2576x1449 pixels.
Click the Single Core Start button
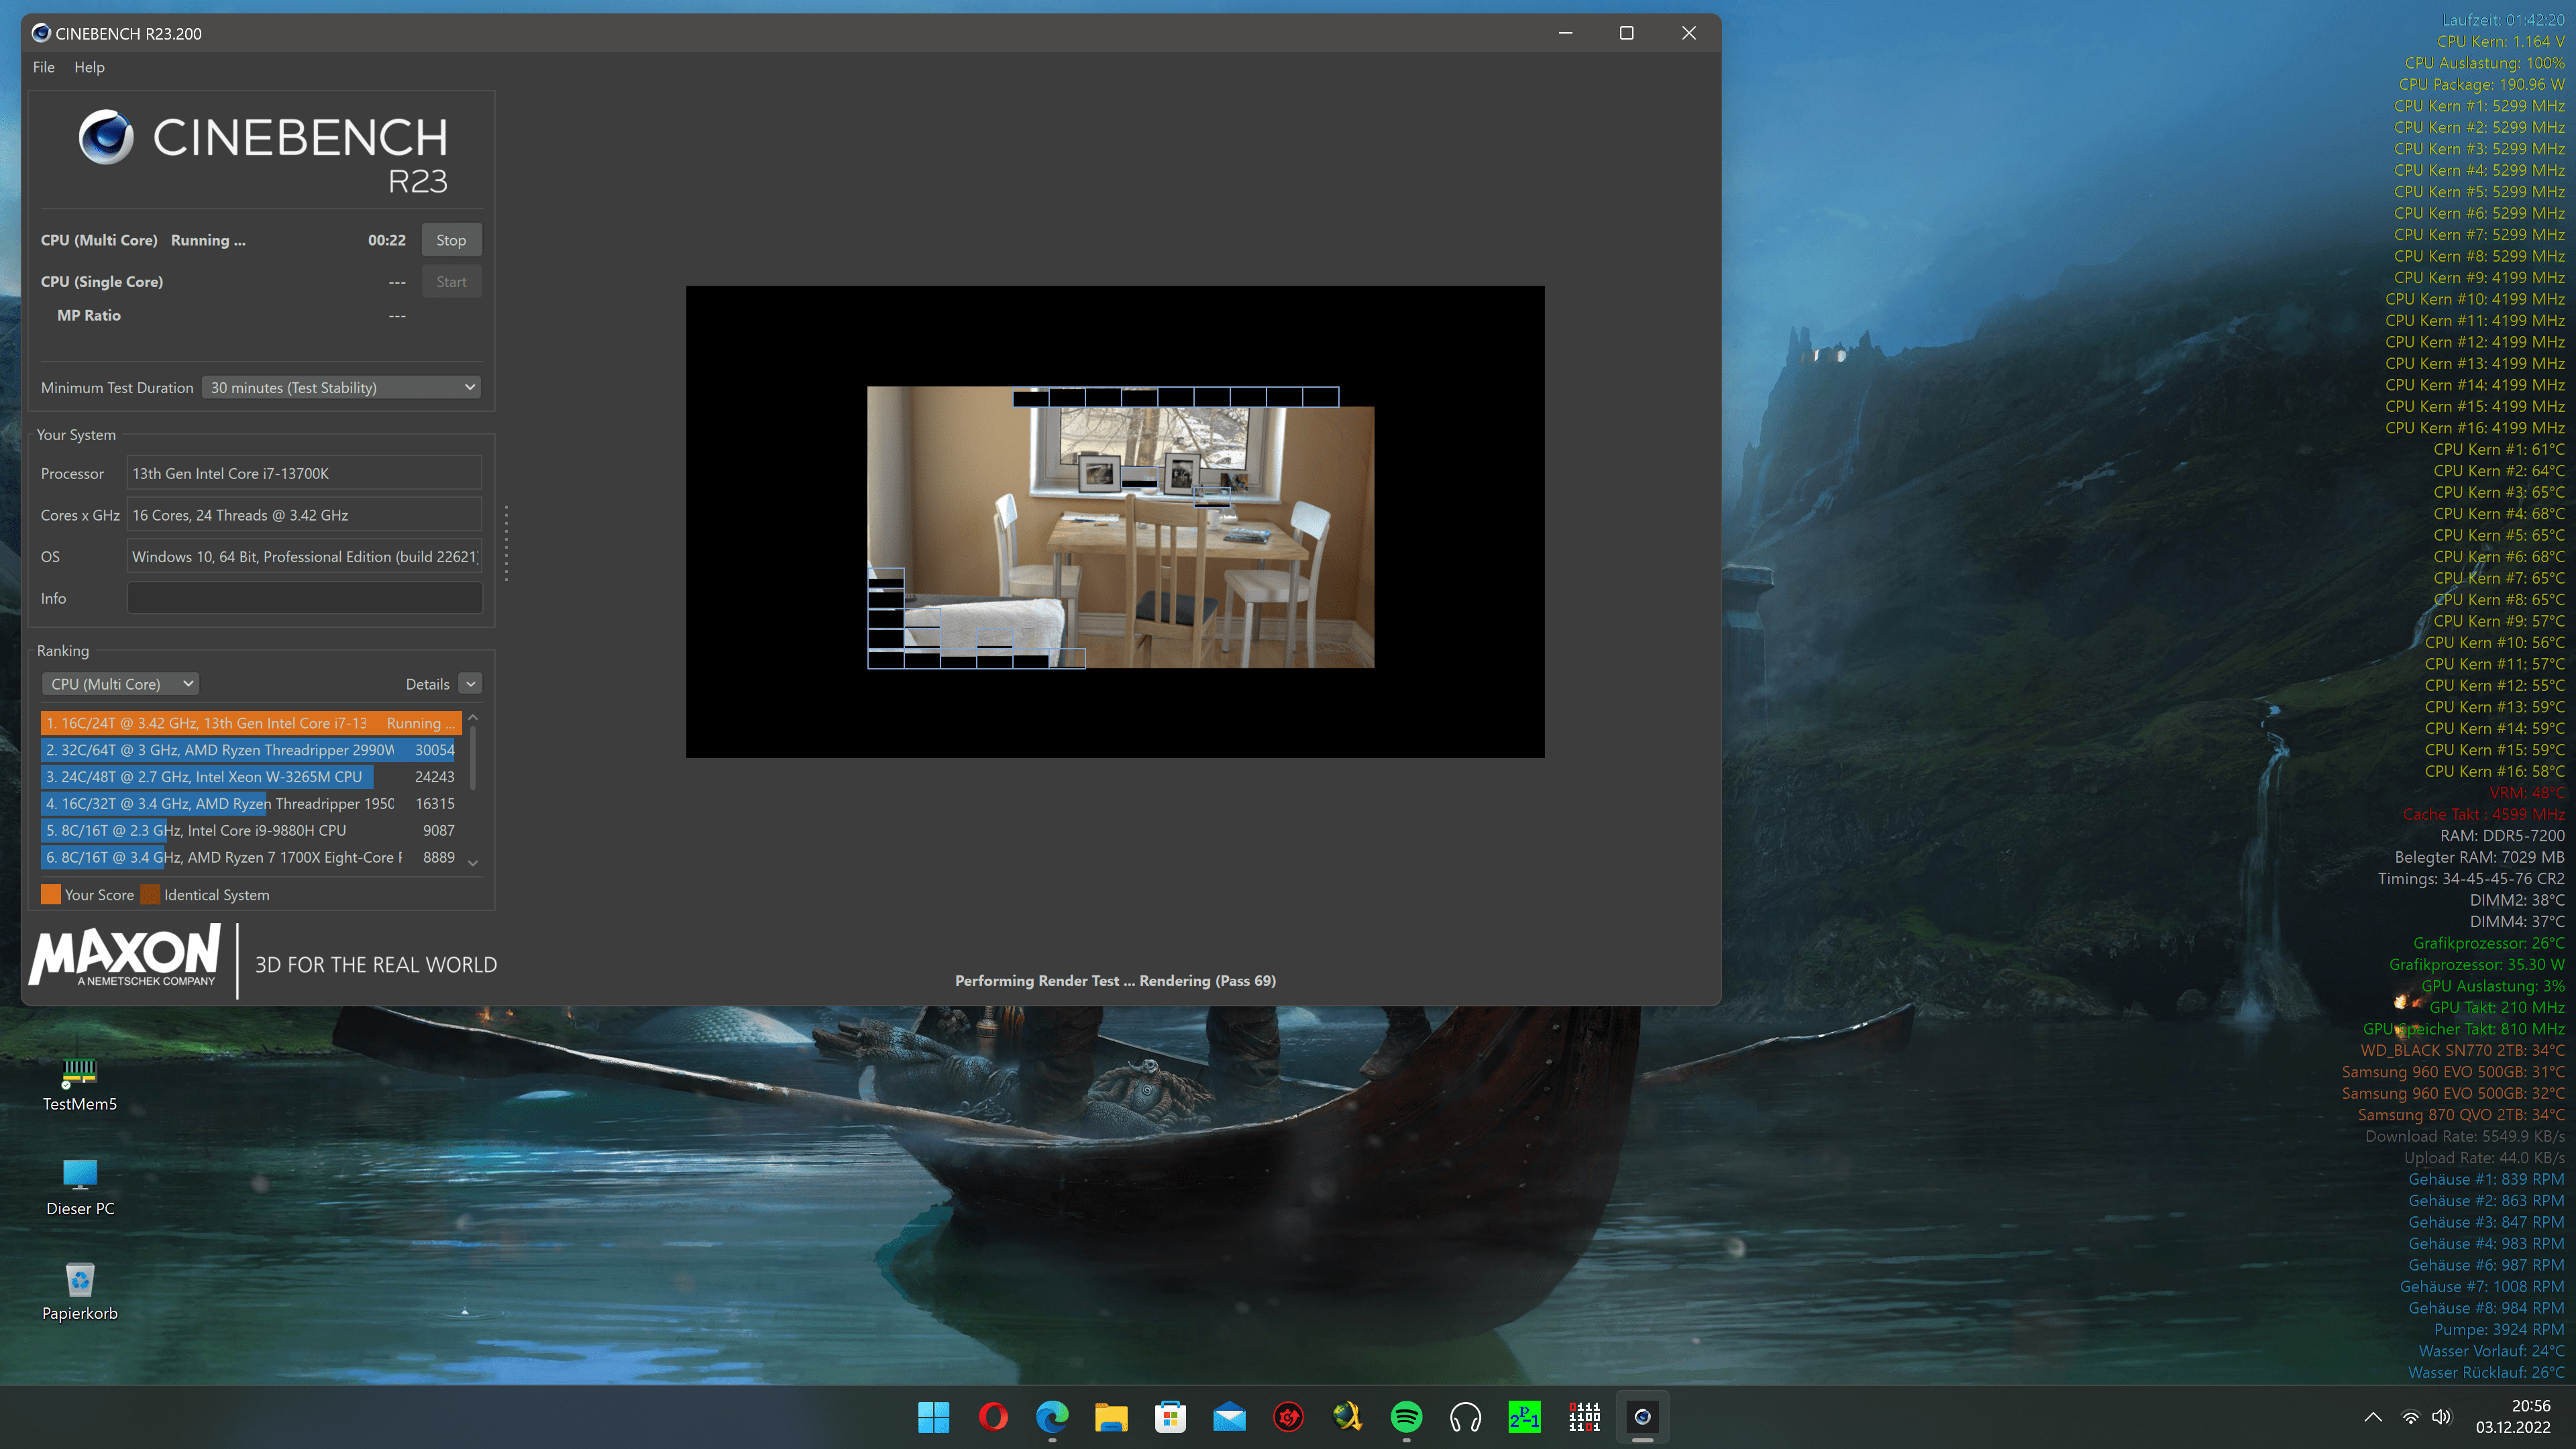[451, 282]
